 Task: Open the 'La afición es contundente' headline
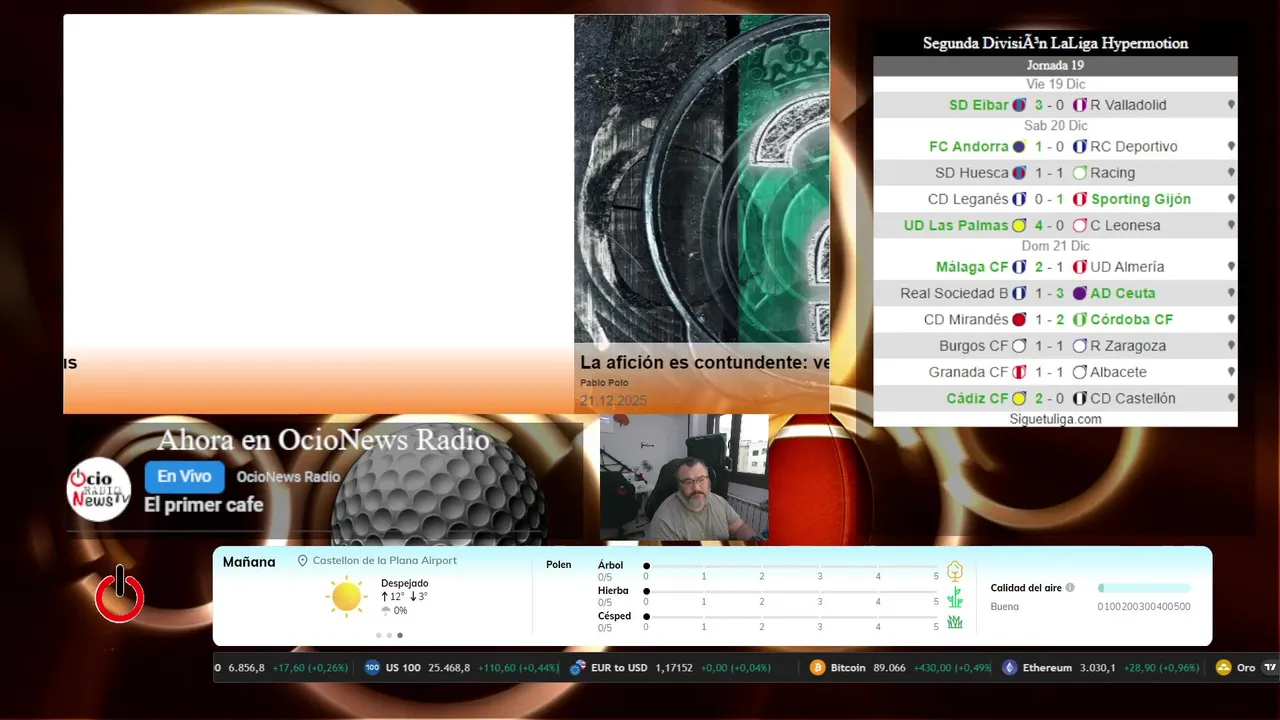[705, 363]
